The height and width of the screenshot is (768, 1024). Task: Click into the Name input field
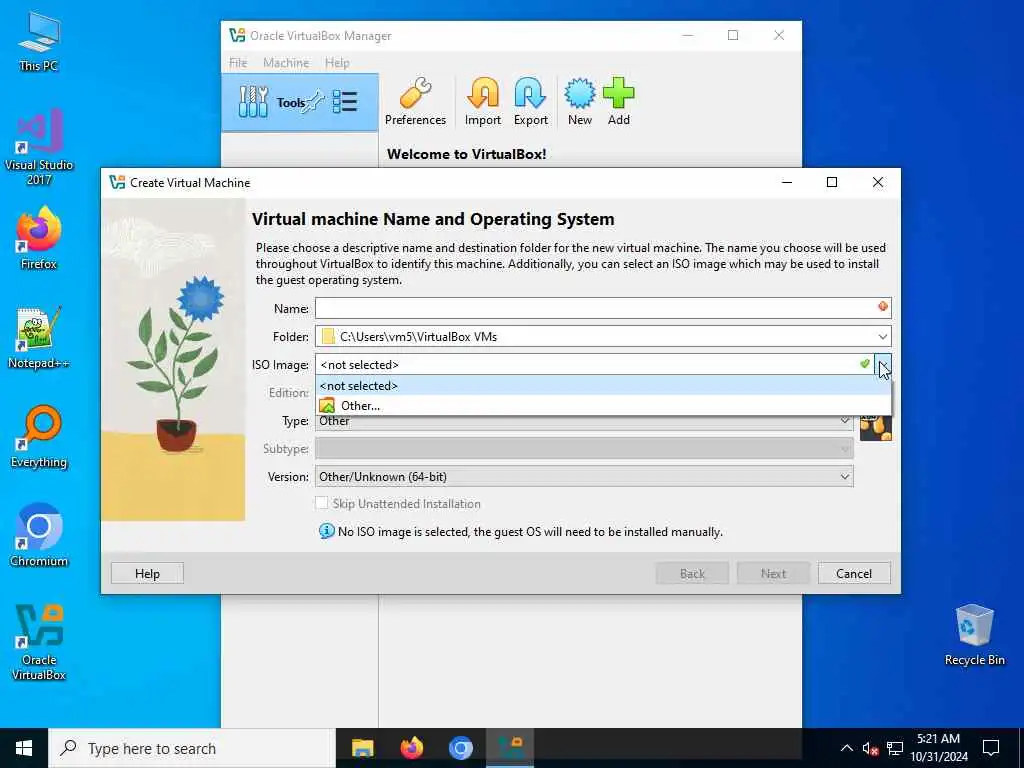tap(603, 308)
